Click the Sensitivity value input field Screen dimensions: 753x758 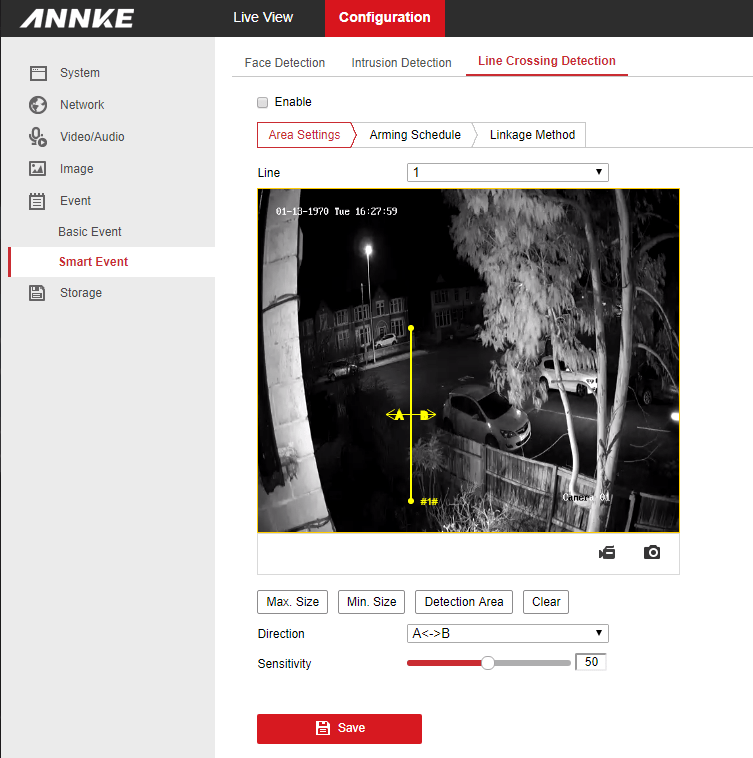coord(591,662)
